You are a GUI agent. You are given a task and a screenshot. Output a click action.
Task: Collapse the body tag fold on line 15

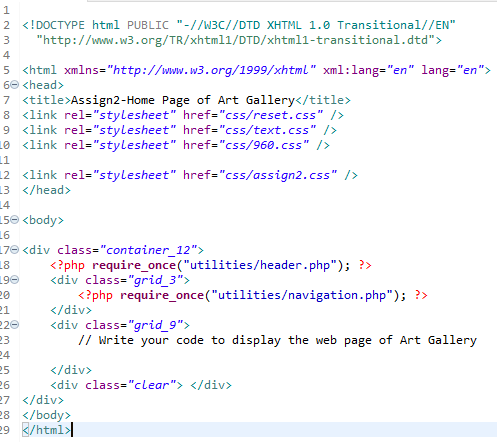click(14, 220)
